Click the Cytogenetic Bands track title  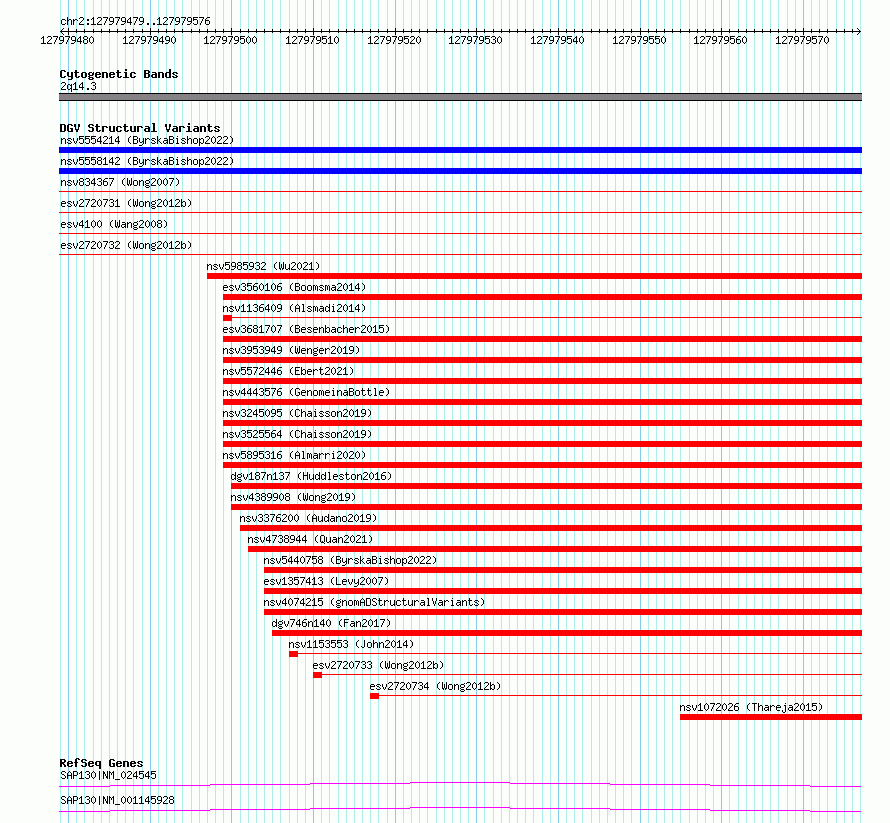point(119,74)
